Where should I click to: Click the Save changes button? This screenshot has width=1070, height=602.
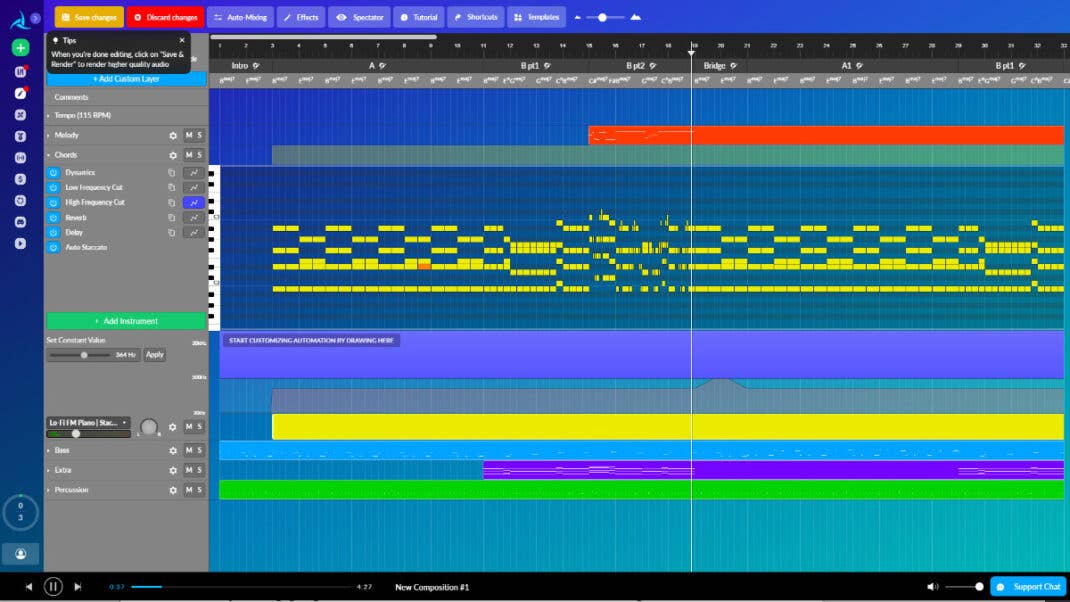(x=89, y=17)
